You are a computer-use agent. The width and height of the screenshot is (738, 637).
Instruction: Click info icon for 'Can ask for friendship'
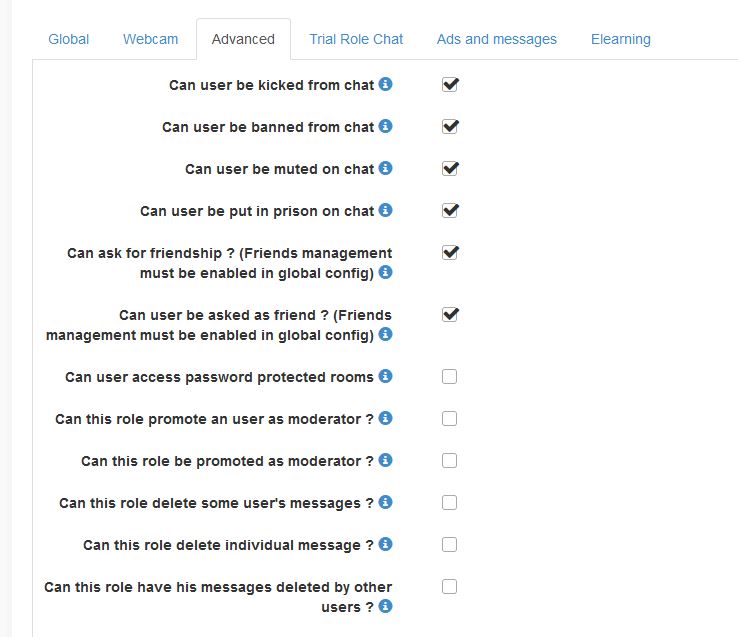pyautogui.click(x=386, y=273)
